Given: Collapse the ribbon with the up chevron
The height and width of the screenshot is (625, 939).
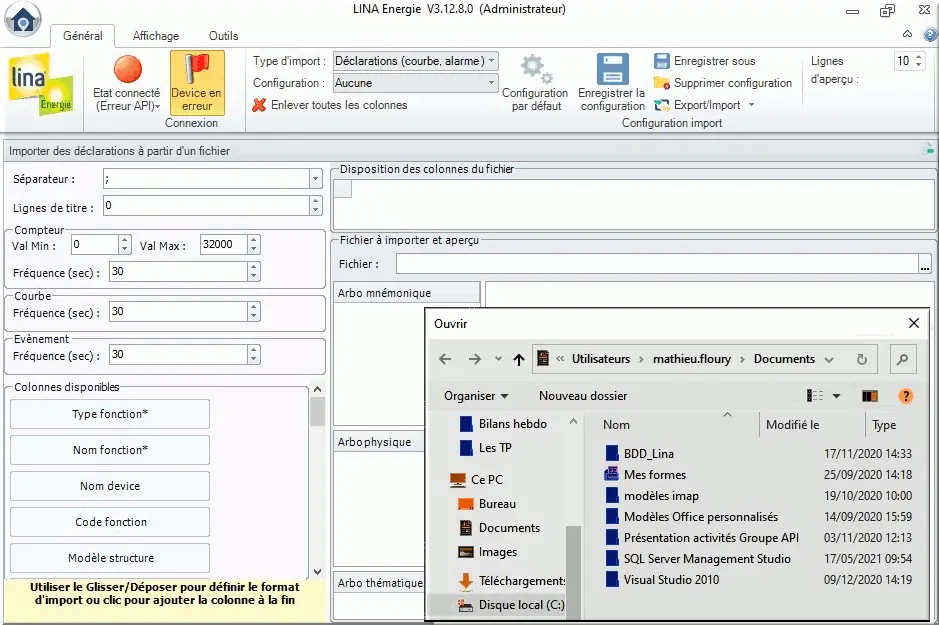Looking at the screenshot, I should (x=908, y=34).
